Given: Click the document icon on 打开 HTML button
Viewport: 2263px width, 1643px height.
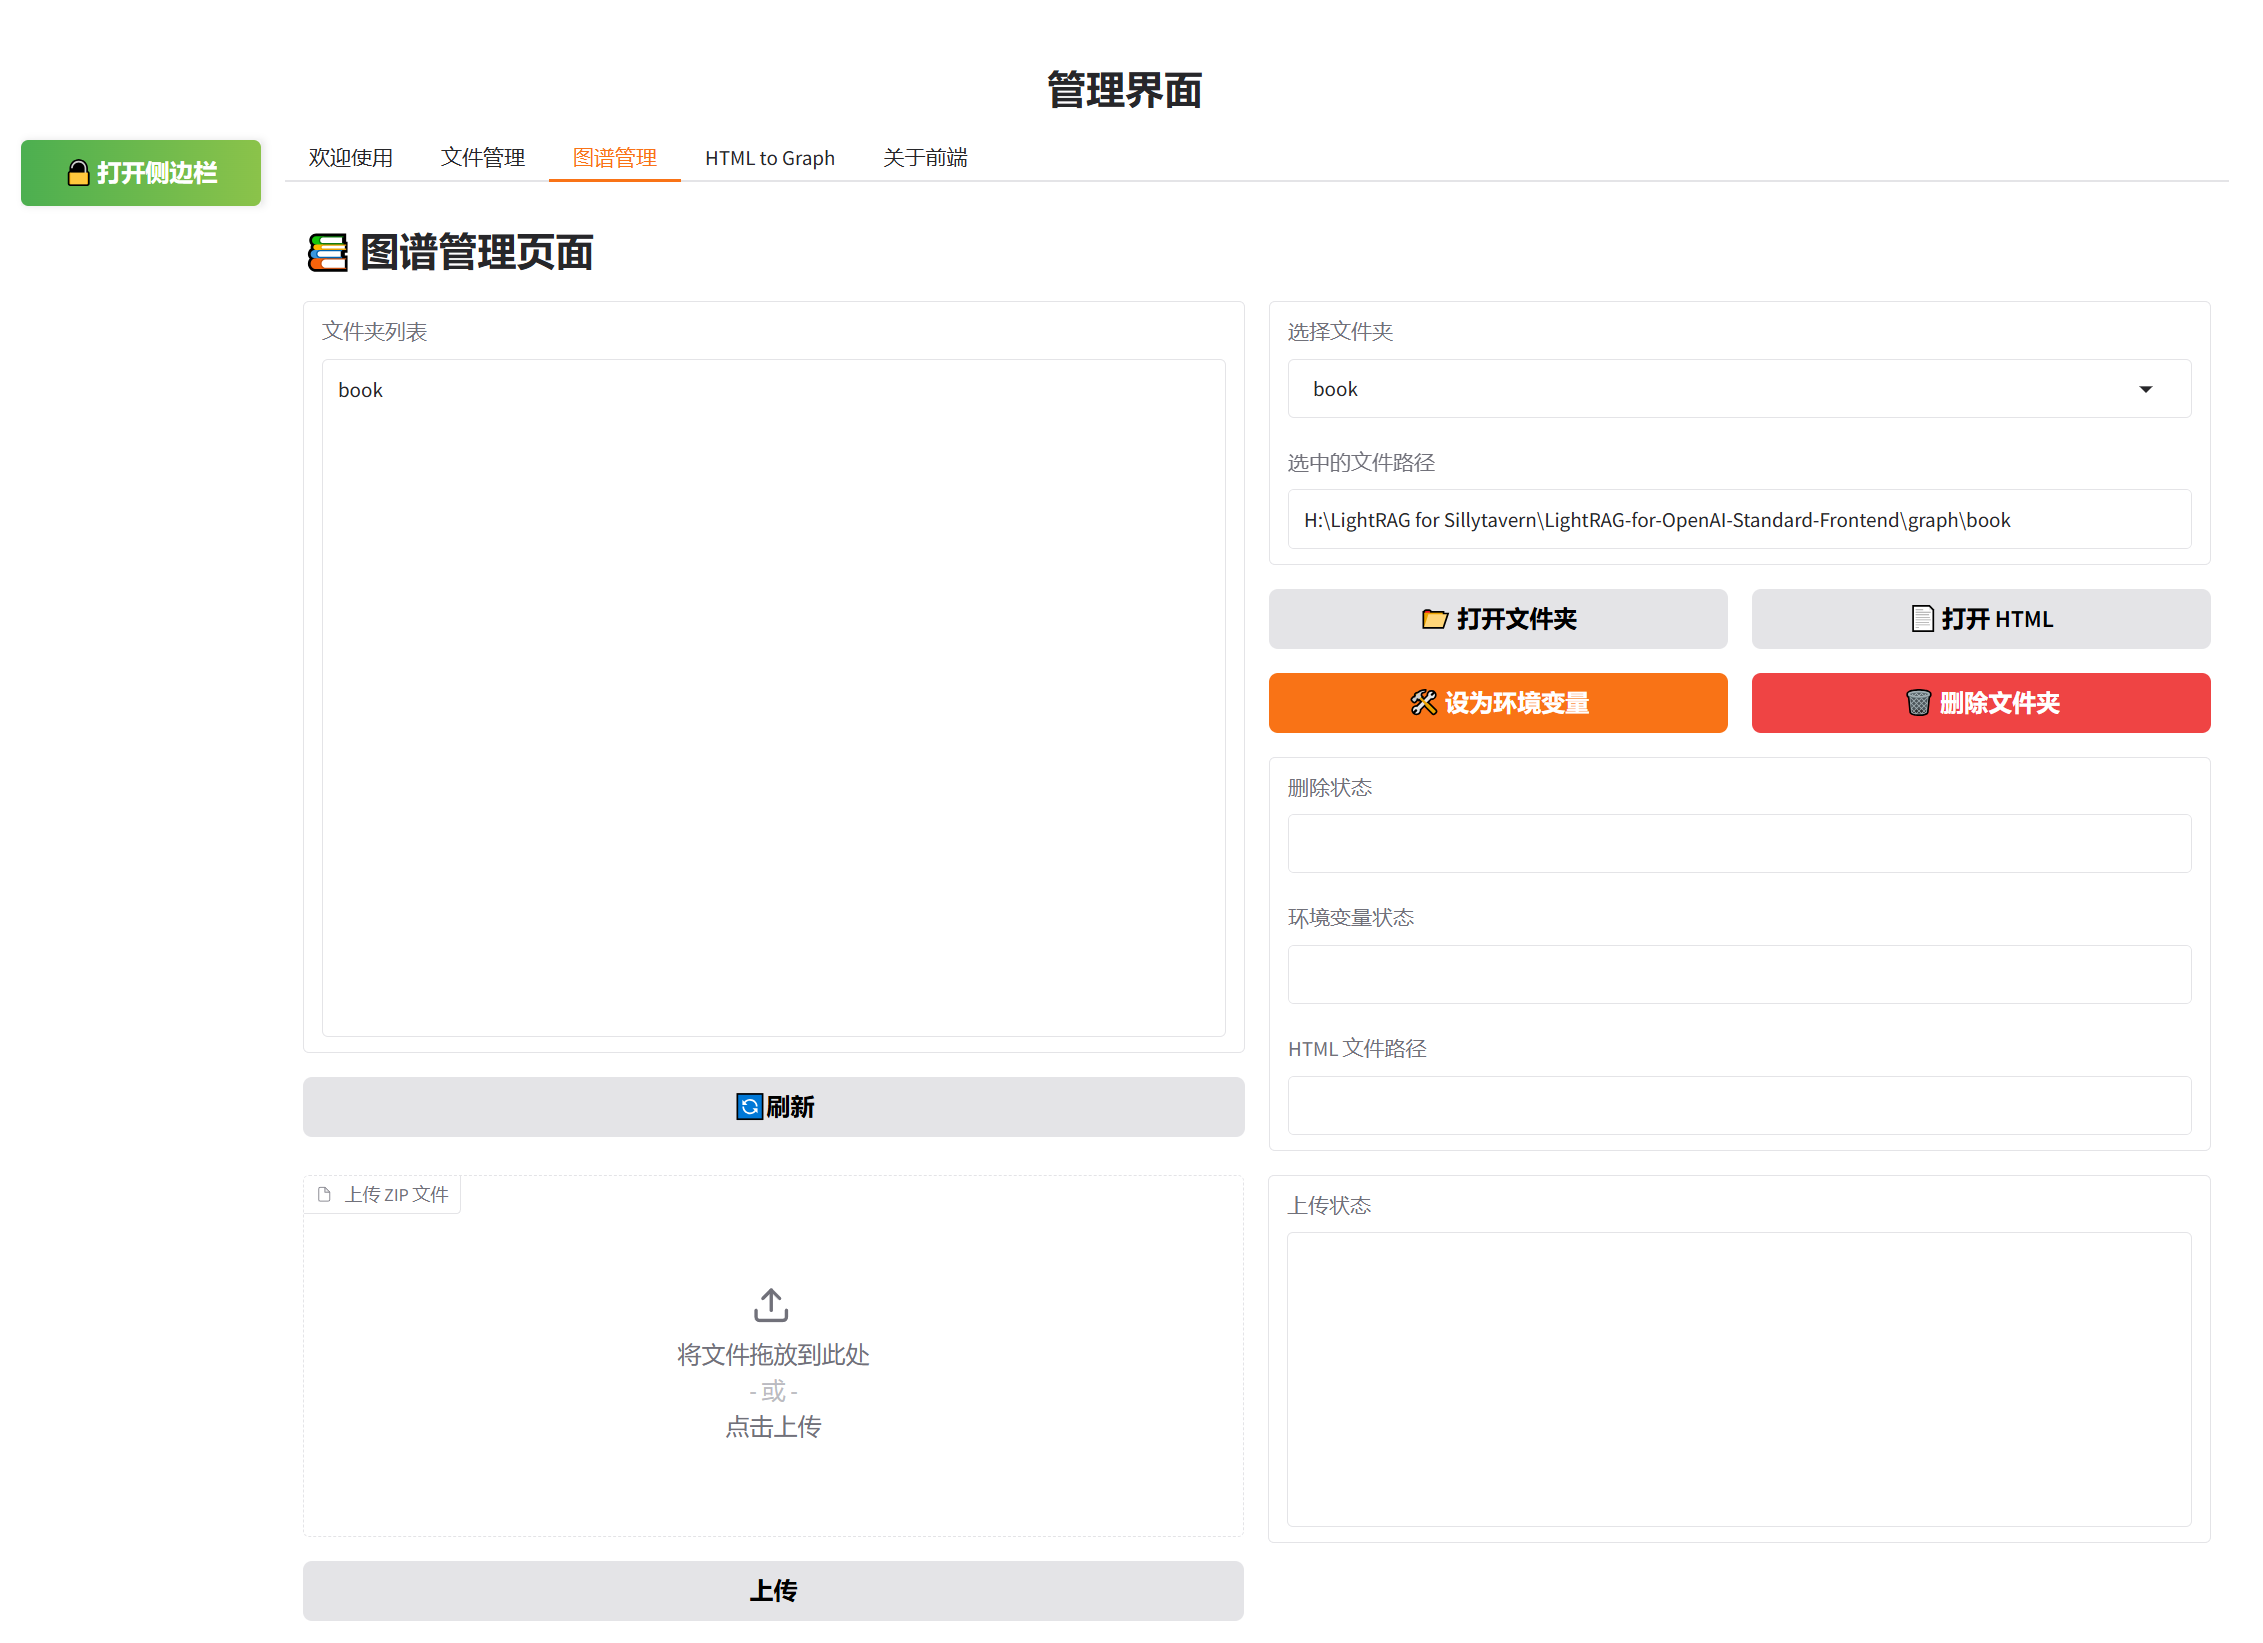Looking at the screenshot, I should [1922, 619].
